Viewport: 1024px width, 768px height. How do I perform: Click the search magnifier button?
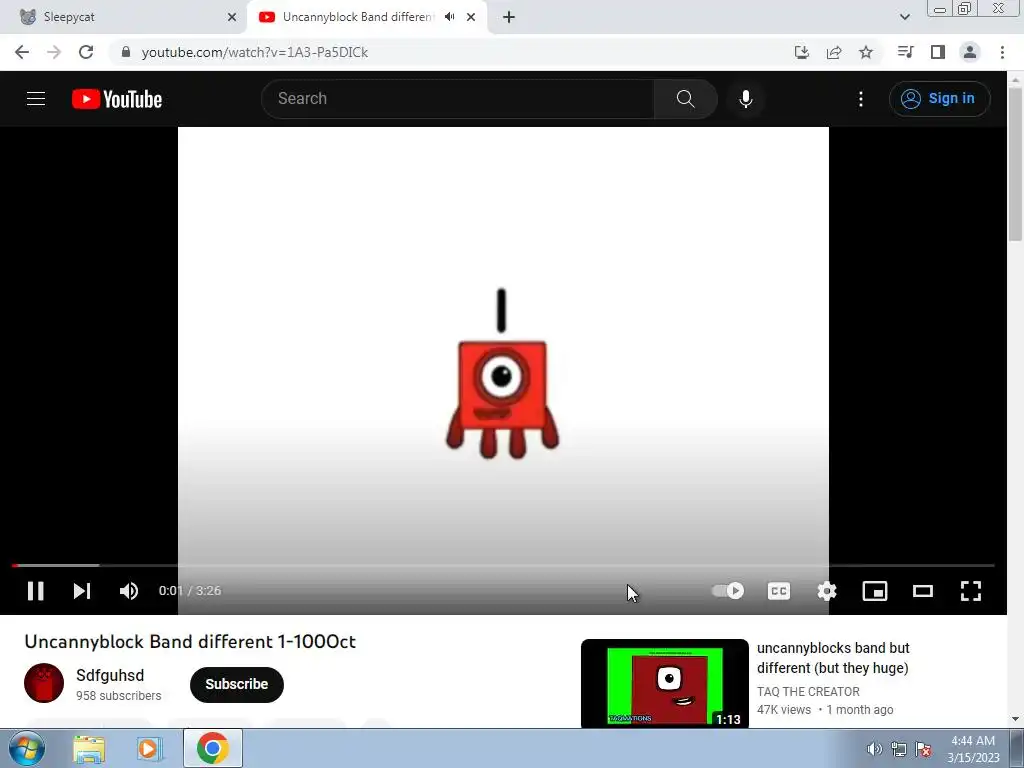(x=686, y=99)
